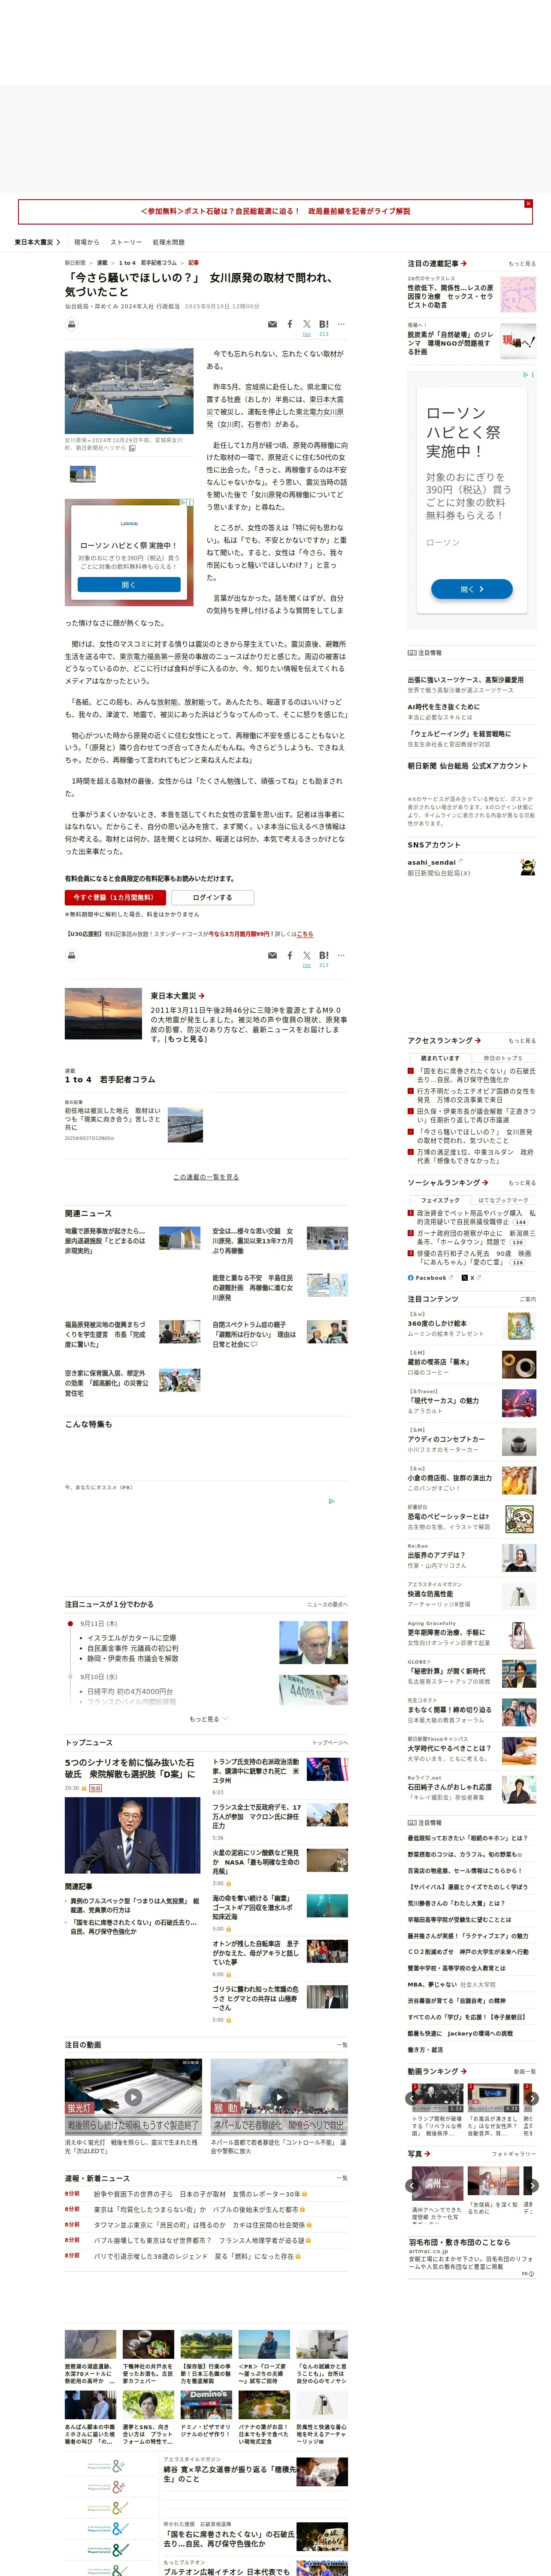Viewport: 551px width, 2576px height.
Task: Click the ログインする button
Action: 212,898
